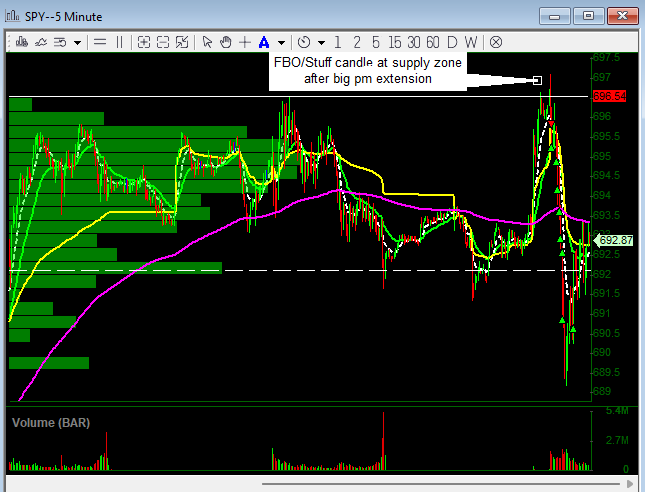Select the horizontal line drawing tool
Image resolution: width=645 pixels, height=492 pixels.
pyautogui.click(x=100, y=42)
